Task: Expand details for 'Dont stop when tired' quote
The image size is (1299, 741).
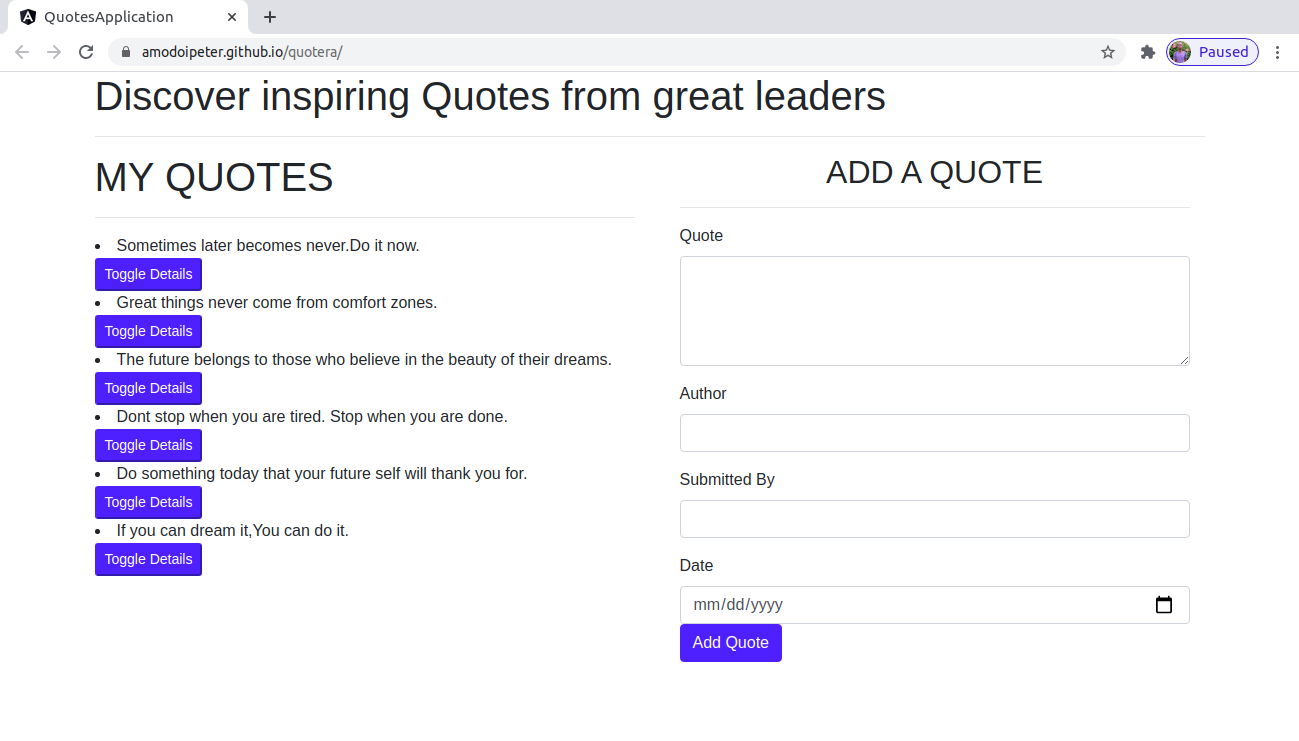Action: pos(148,445)
